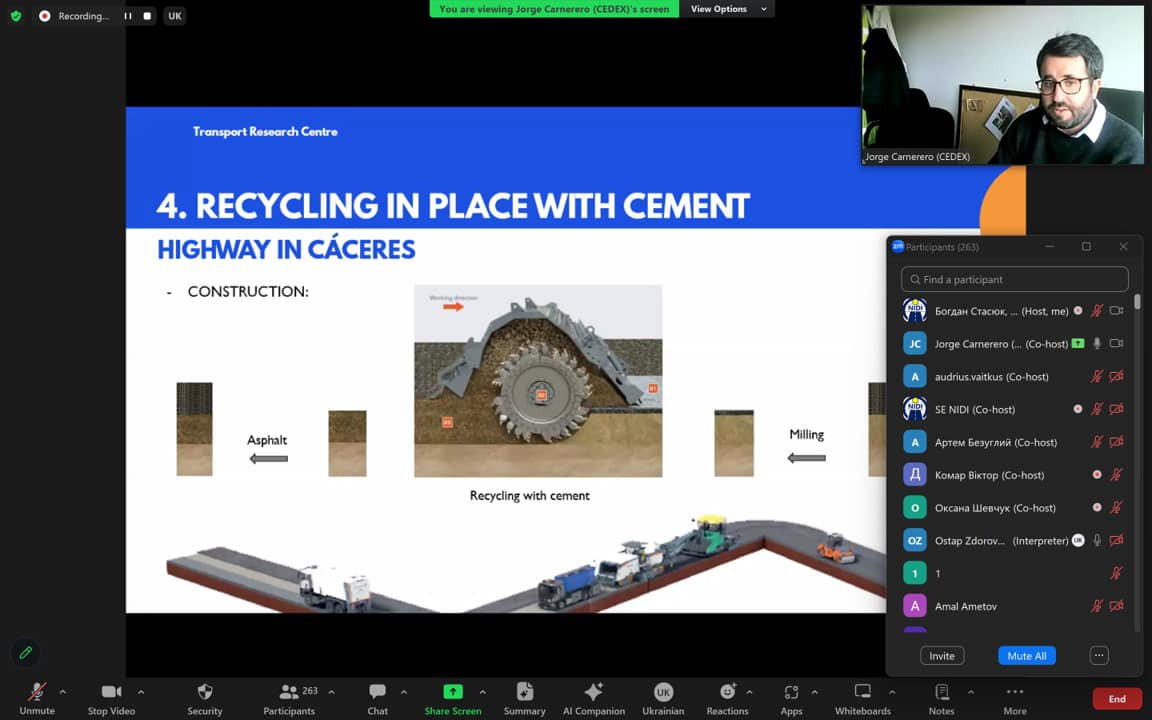Open the Notes tool

[x=941, y=697]
